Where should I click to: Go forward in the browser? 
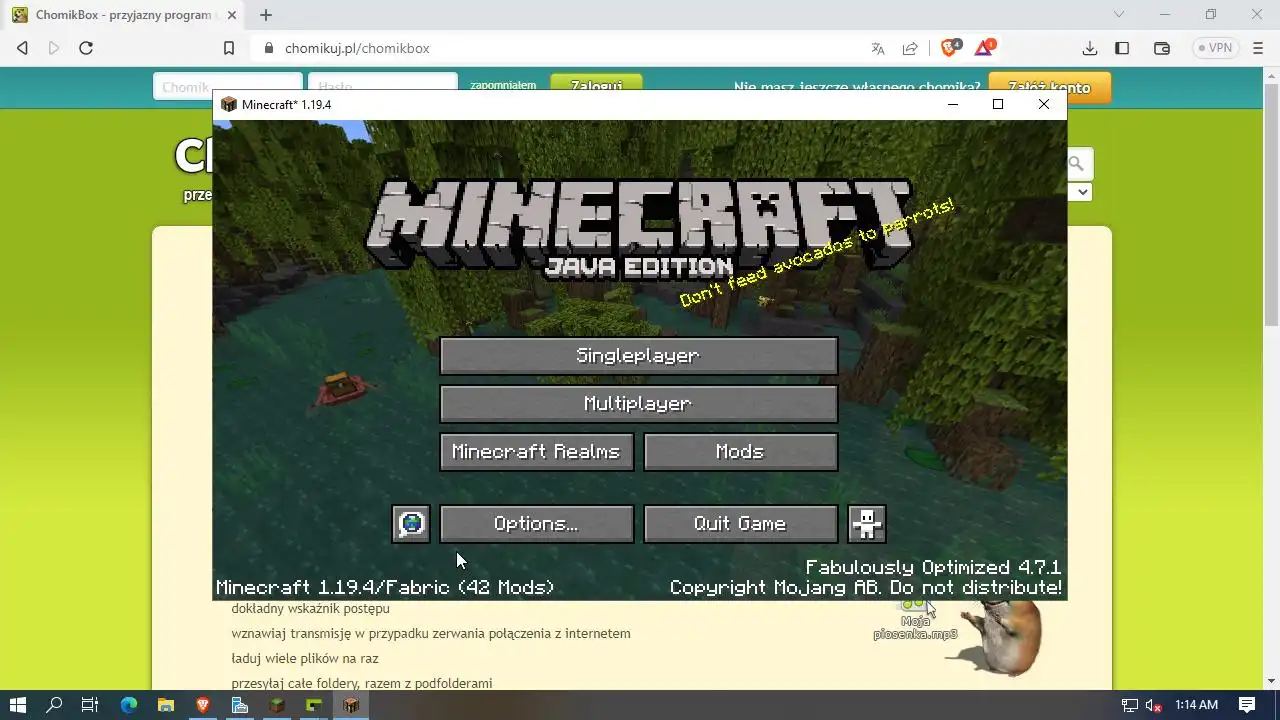pyautogui.click(x=54, y=48)
